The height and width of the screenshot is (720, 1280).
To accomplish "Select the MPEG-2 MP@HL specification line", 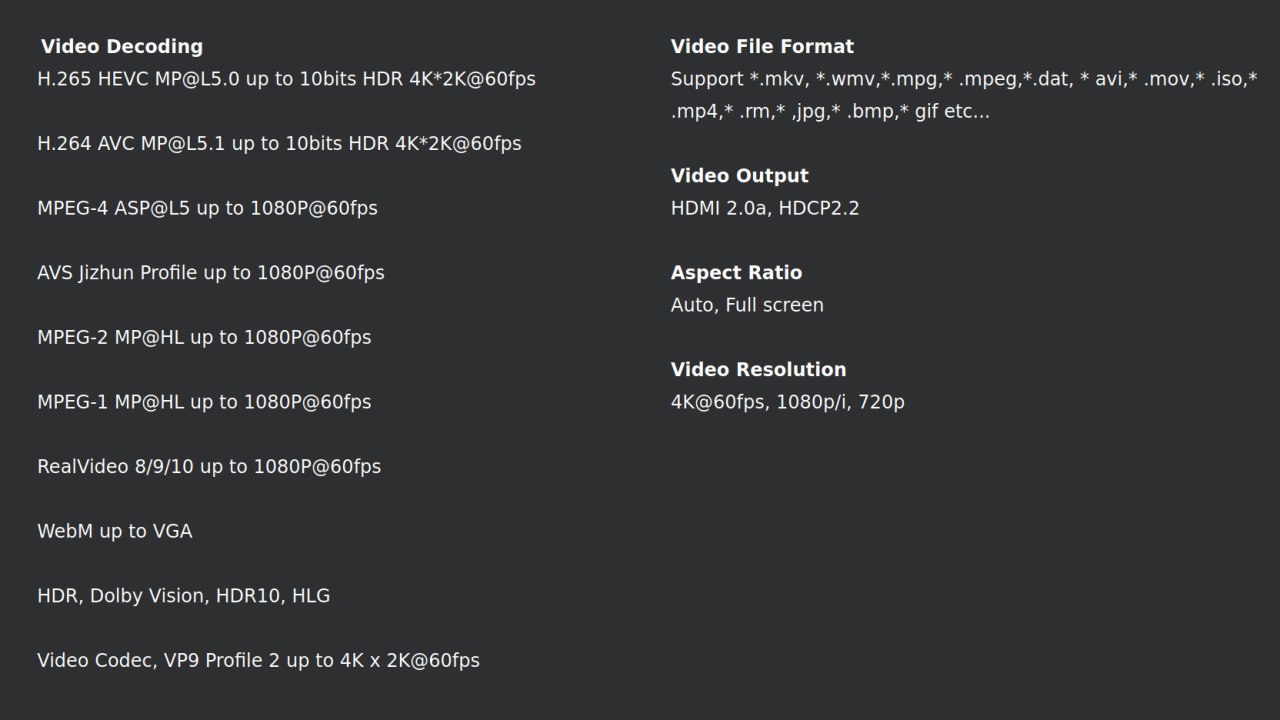I will 204,338.
